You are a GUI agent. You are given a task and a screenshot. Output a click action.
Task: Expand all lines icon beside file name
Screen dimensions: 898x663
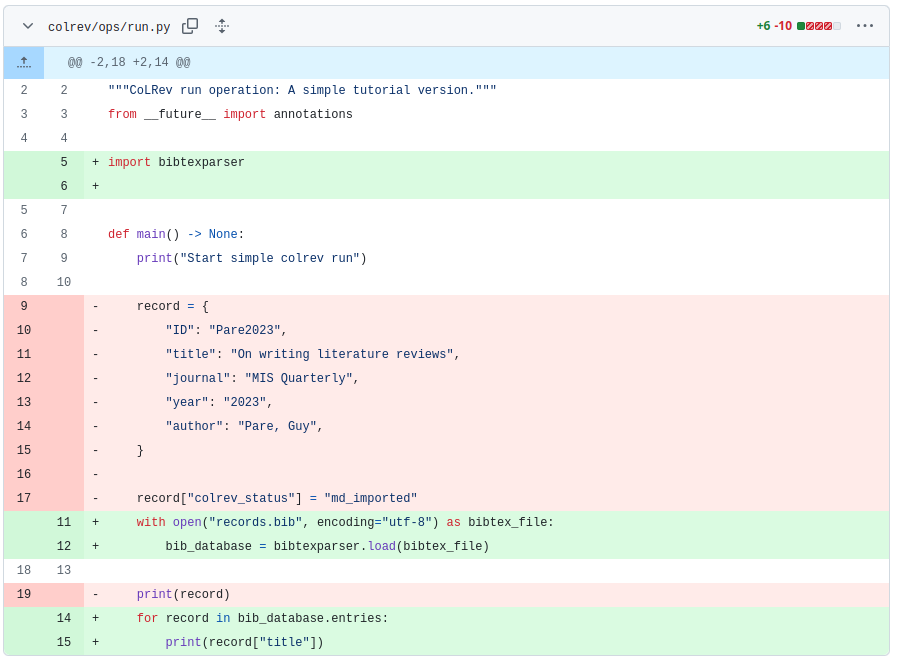(x=222, y=26)
